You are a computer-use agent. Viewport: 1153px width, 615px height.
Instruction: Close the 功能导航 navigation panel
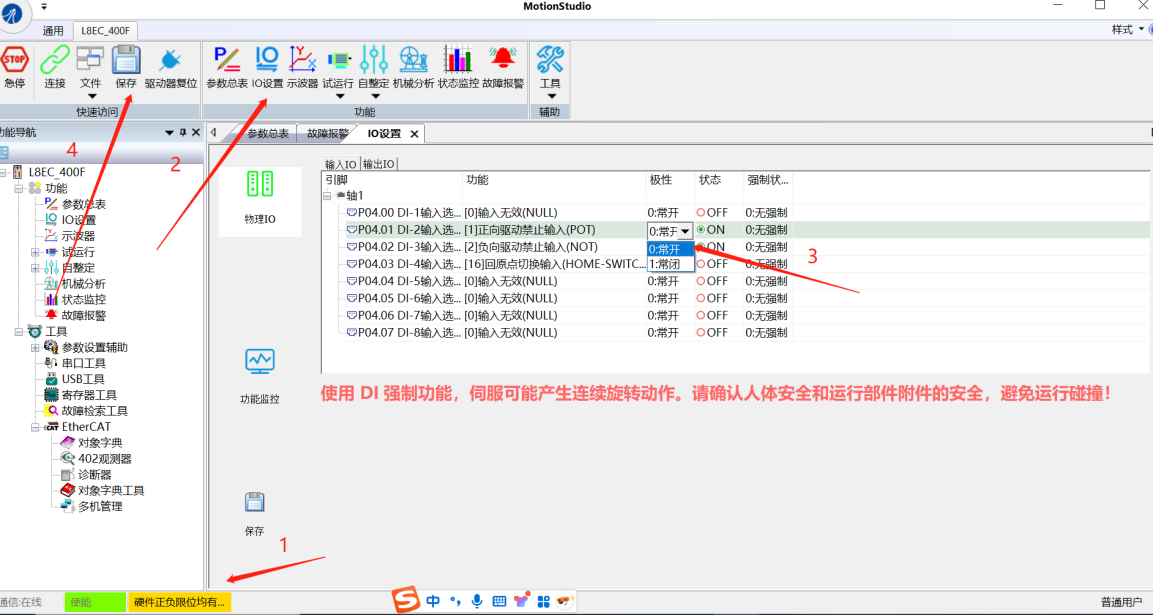[x=196, y=132]
